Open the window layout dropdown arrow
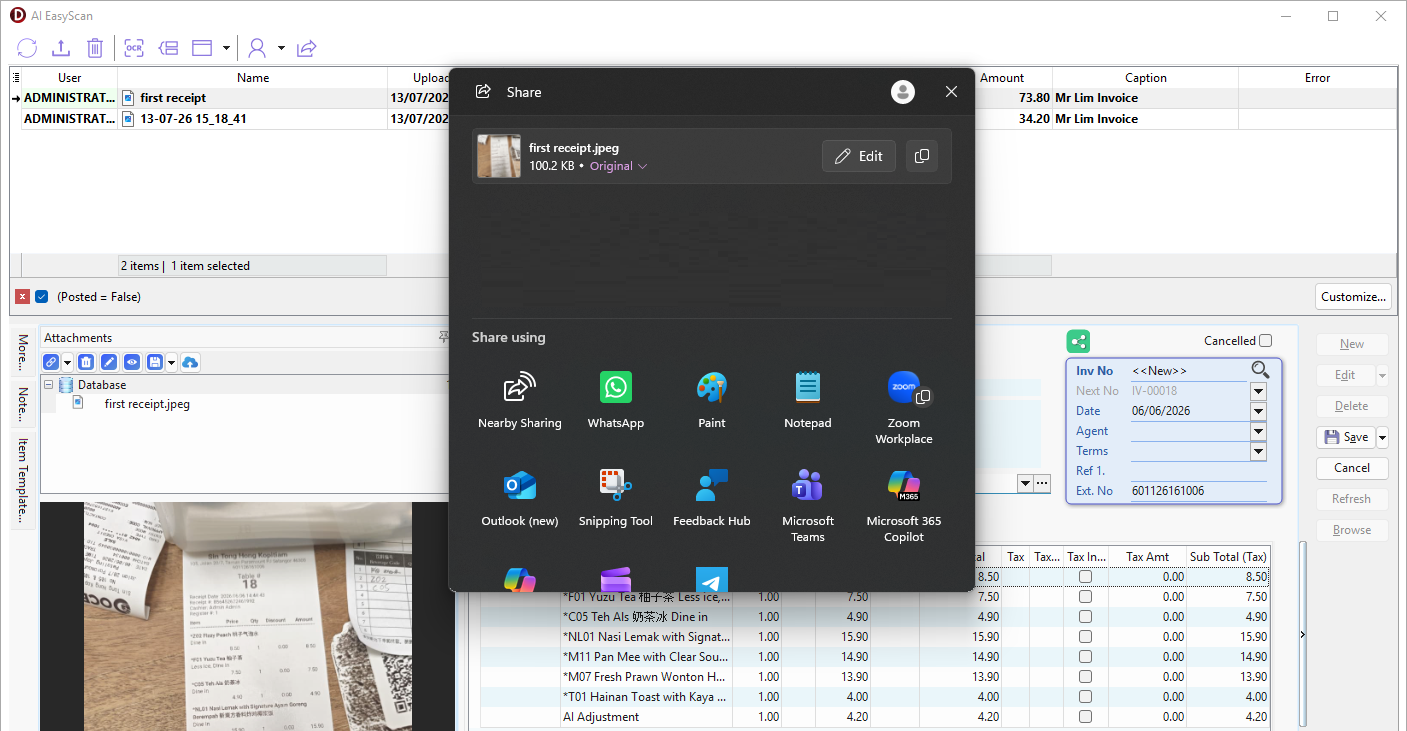The image size is (1407, 731). coord(227,48)
